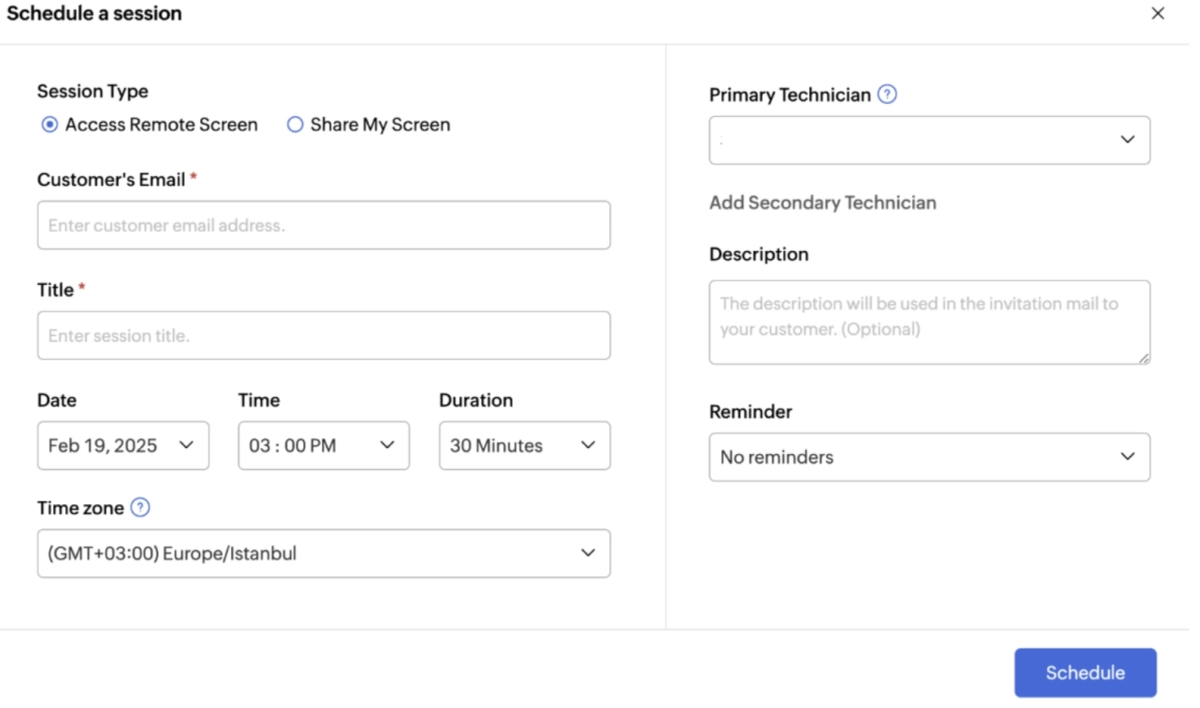Add a Secondary Technician
1200x708 pixels.
823,202
